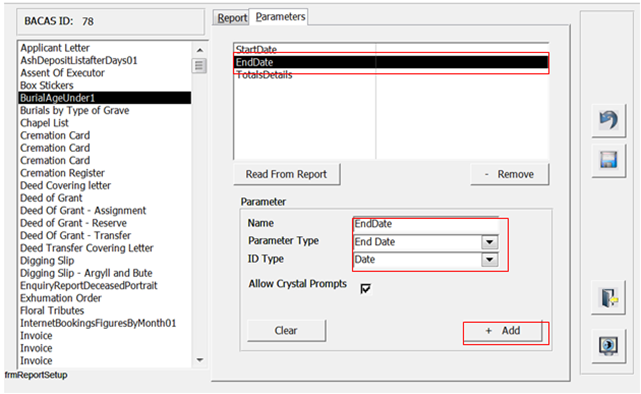
Task: Select Digging Slip - Argyll and Bute
Action: (105, 273)
